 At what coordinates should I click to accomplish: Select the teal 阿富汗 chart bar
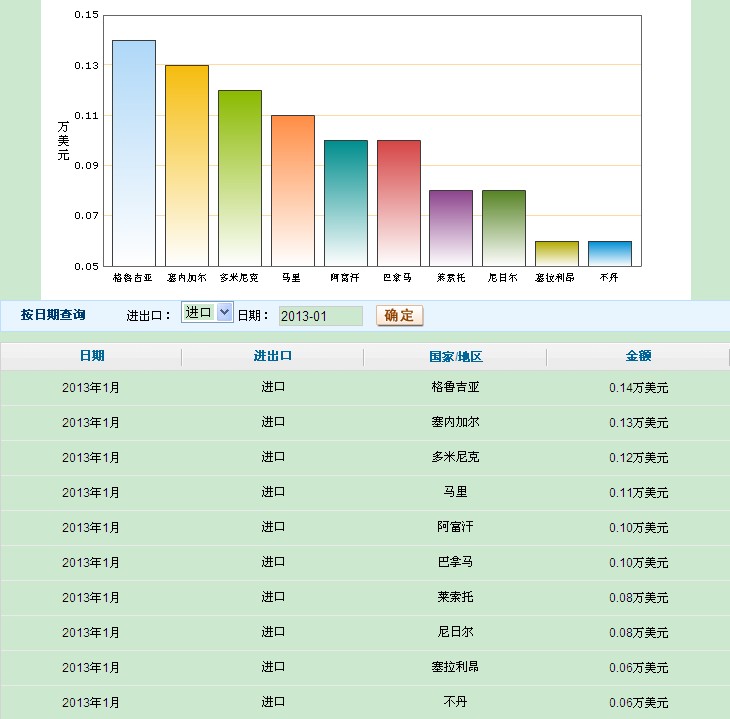(346, 203)
